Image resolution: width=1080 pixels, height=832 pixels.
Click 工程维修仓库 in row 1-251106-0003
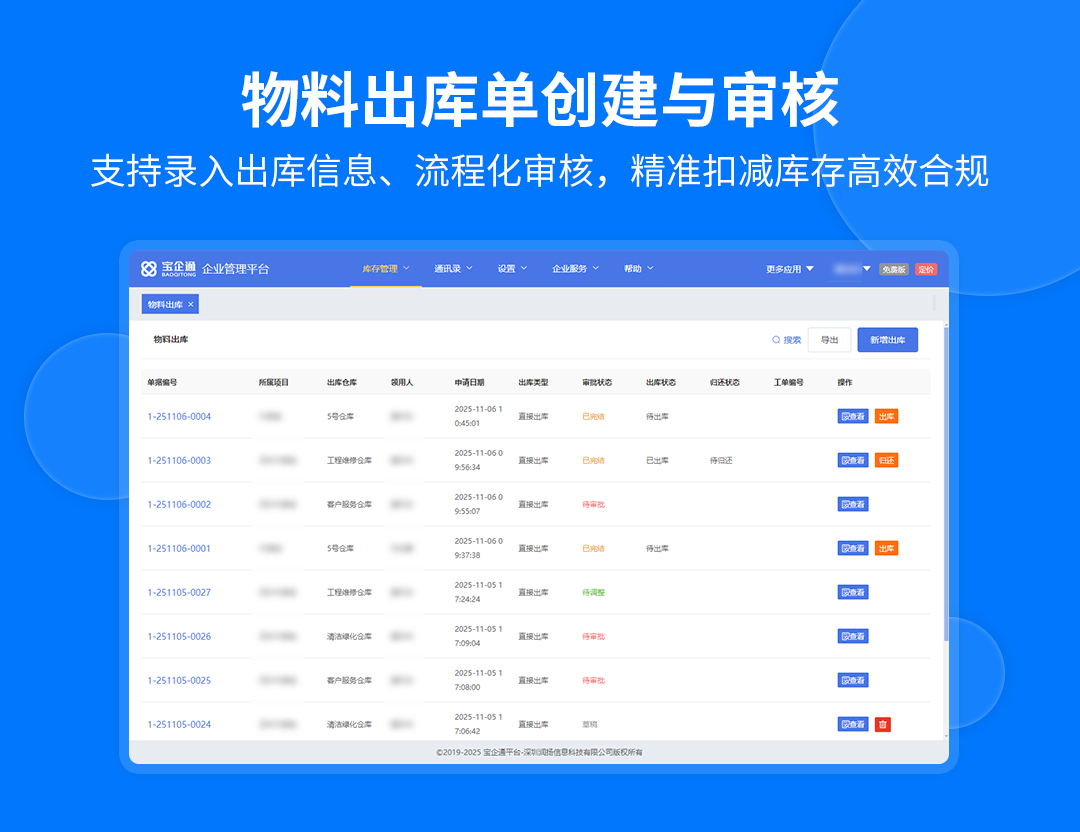[349, 461]
